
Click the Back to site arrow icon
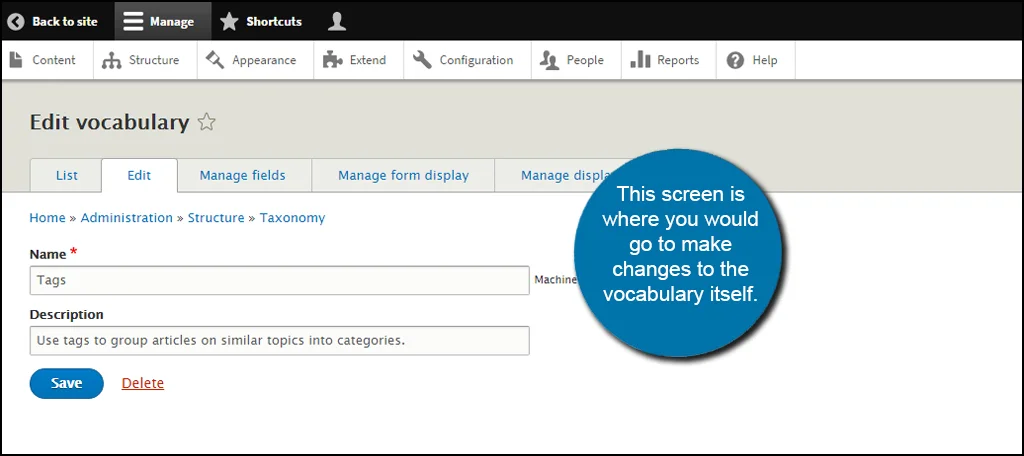pyautogui.click(x=16, y=21)
